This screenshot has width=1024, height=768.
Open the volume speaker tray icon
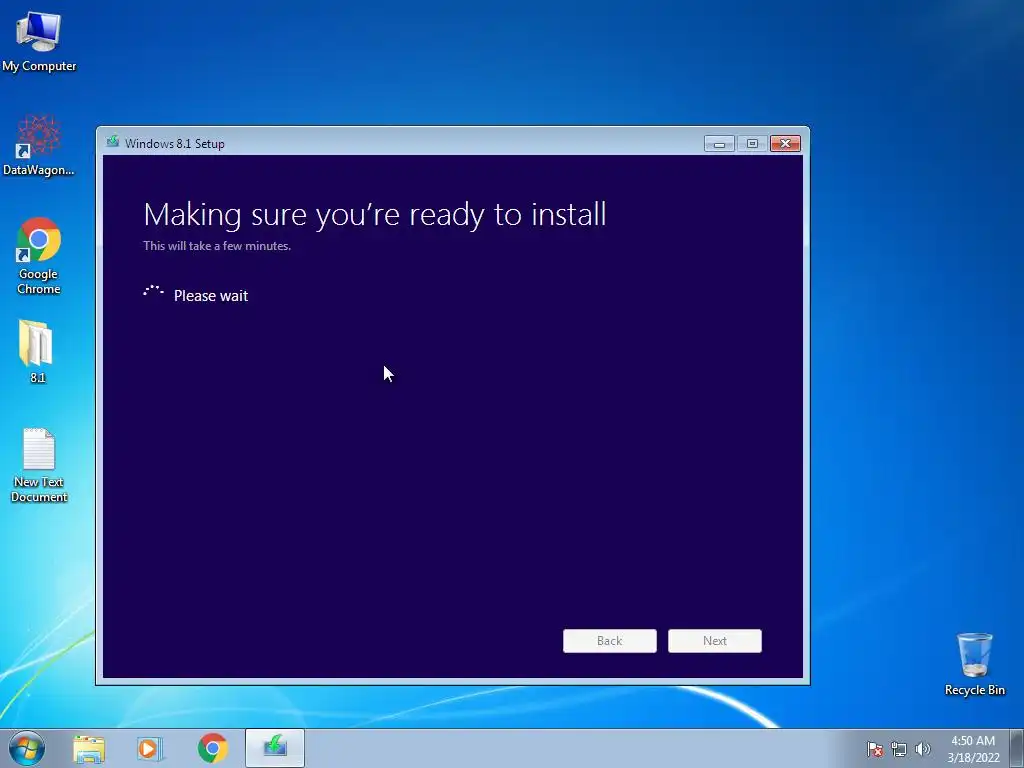point(922,749)
